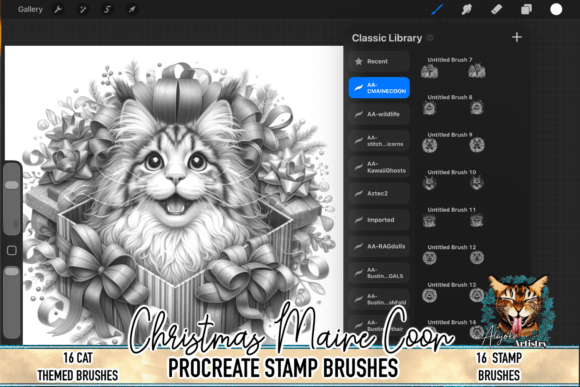This screenshot has width=580, height=387.
Task: Add a new brush with plus icon
Action: [x=517, y=37]
